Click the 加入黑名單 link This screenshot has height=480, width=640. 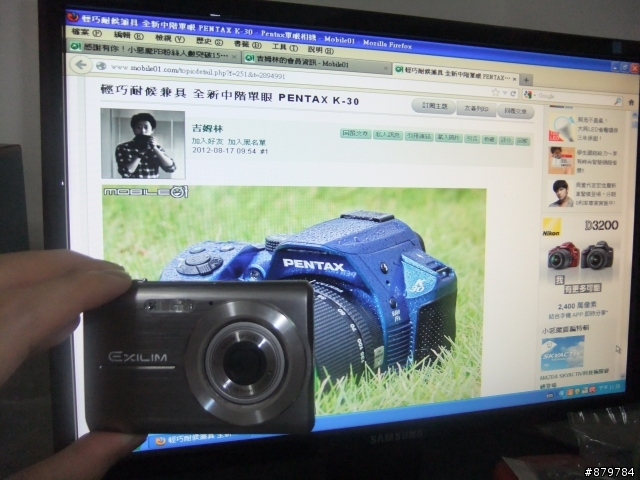pos(247,142)
